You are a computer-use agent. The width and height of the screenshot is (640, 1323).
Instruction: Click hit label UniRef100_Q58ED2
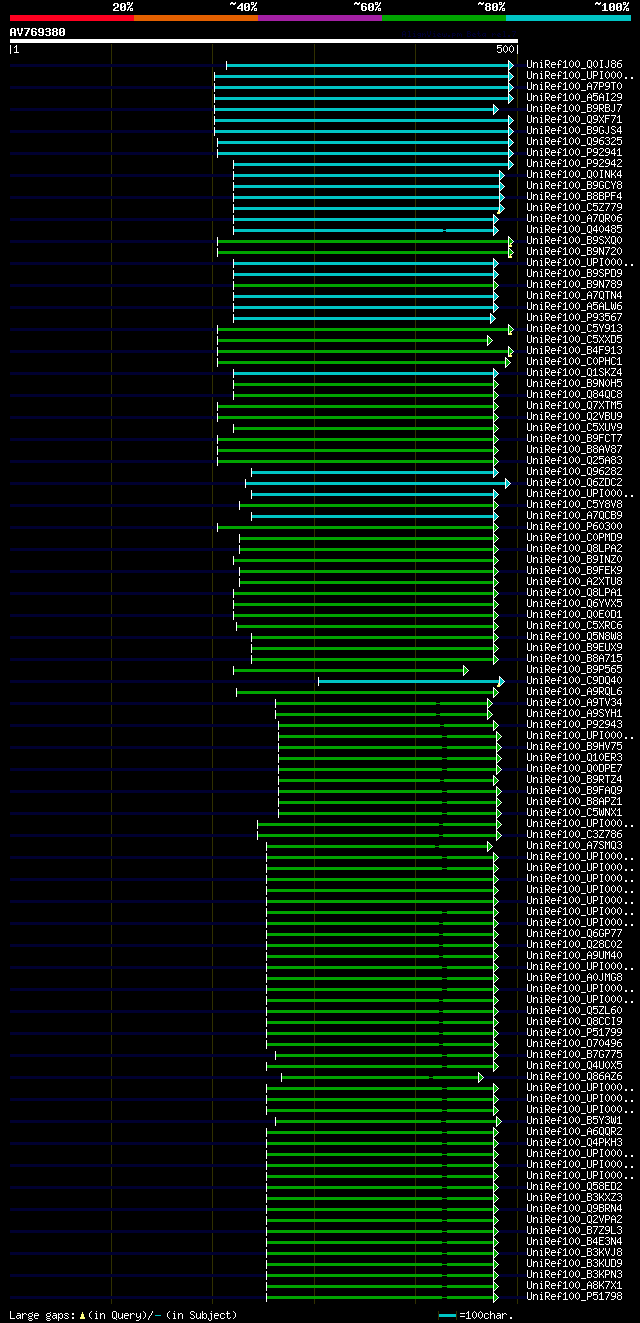[x=574, y=1187]
